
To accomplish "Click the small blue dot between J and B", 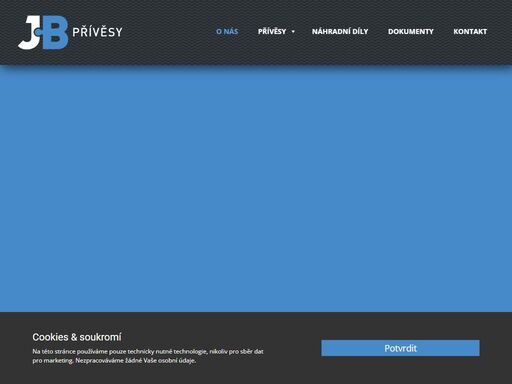I will point(38,32).
